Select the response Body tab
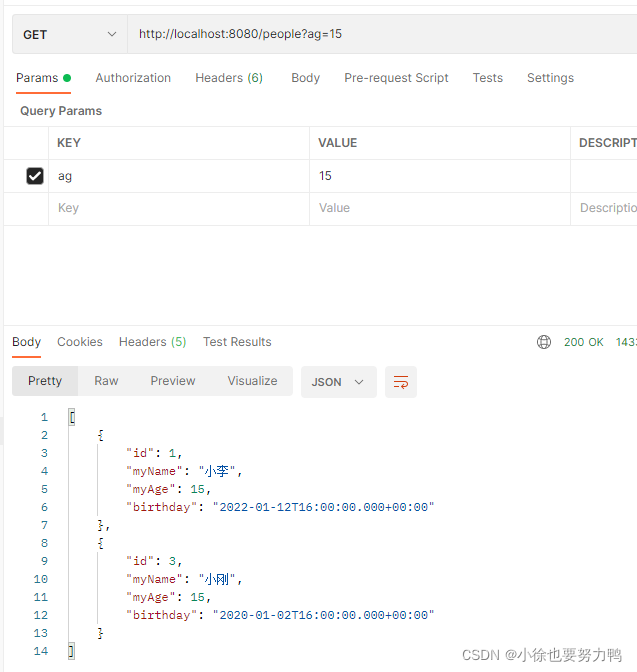 pyautogui.click(x=27, y=342)
